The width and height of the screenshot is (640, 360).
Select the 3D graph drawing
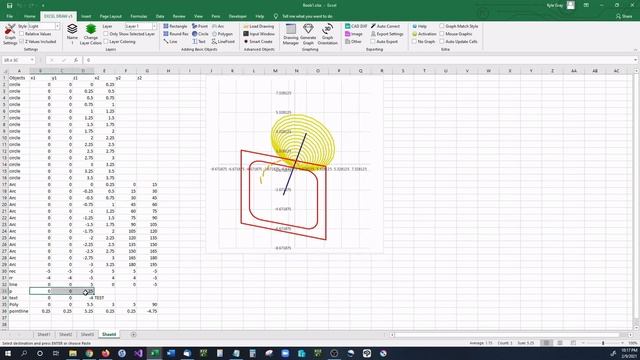point(294,165)
